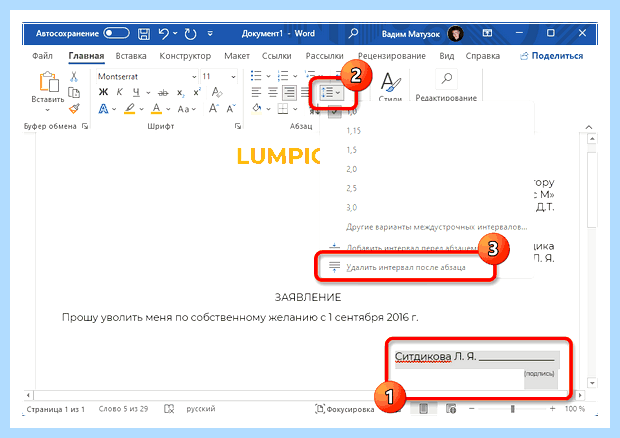Screen dimensions: 620x438
Task: Click the spelling check icon in status bar
Action: click(x=169, y=409)
